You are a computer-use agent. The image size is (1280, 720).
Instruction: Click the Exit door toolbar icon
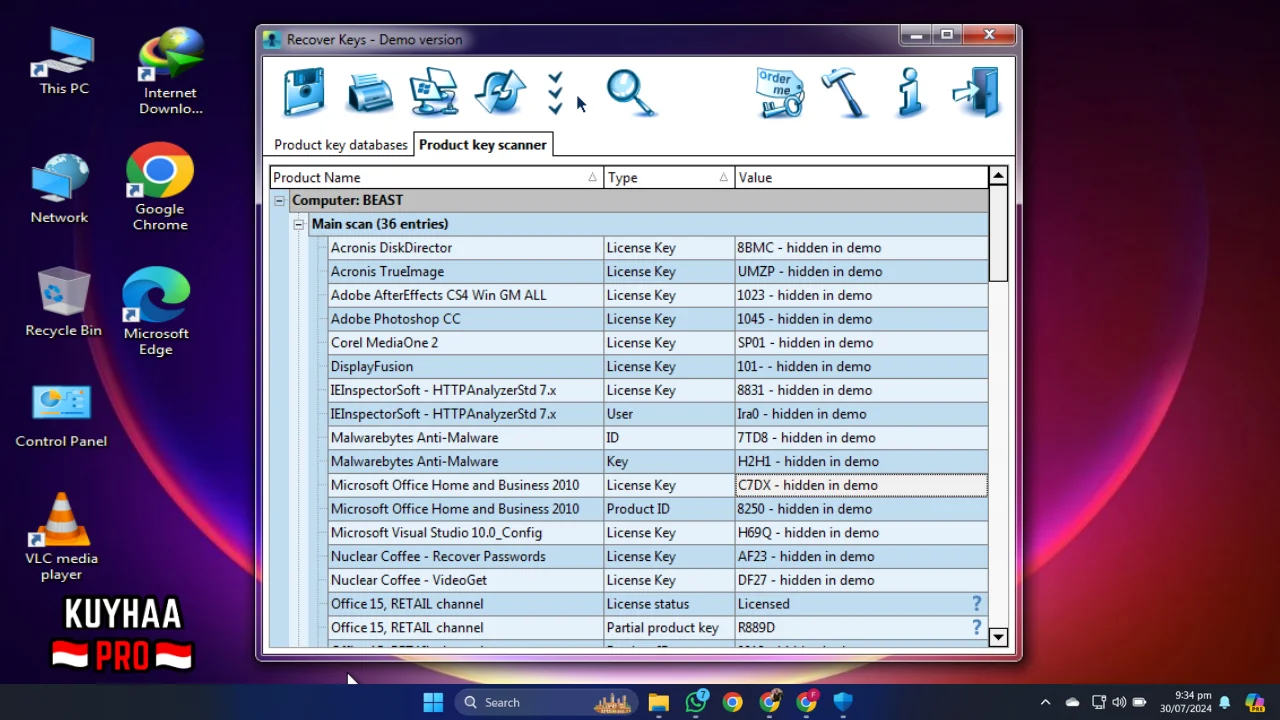[976, 92]
